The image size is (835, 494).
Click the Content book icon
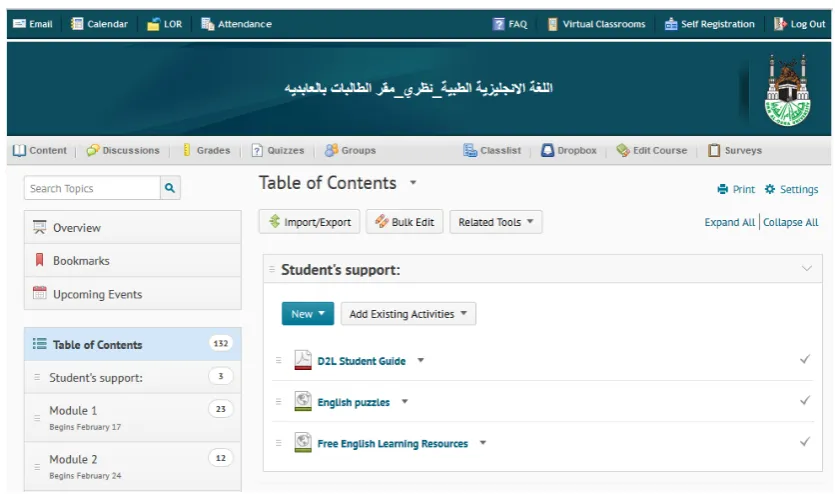19,151
